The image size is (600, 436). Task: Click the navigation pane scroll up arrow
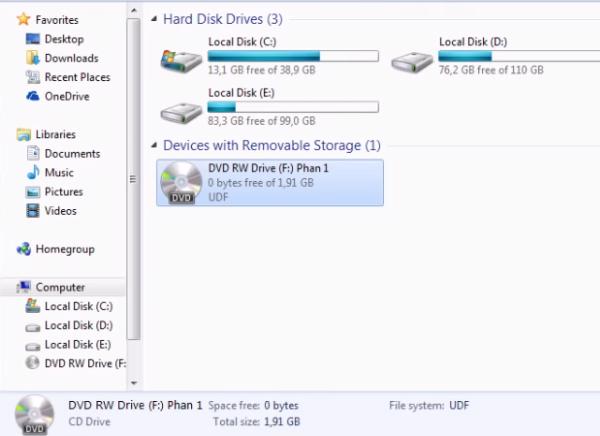click(134, 10)
